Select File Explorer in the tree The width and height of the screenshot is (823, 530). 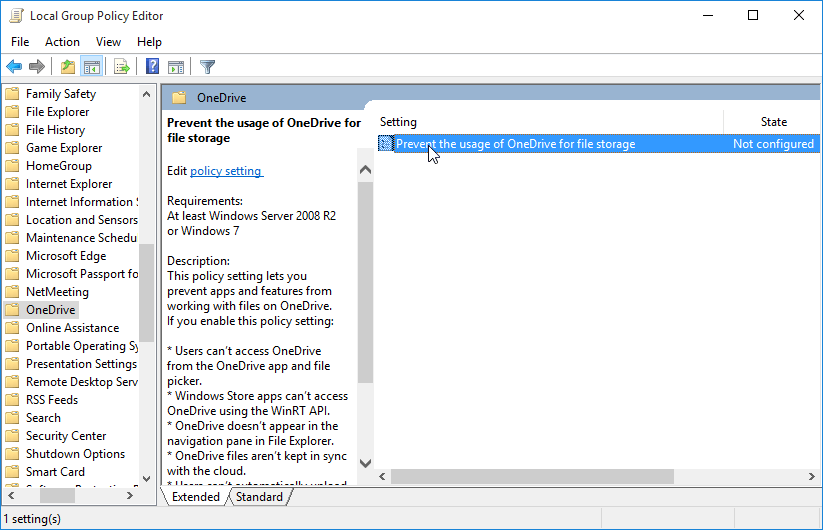tap(58, 112)
